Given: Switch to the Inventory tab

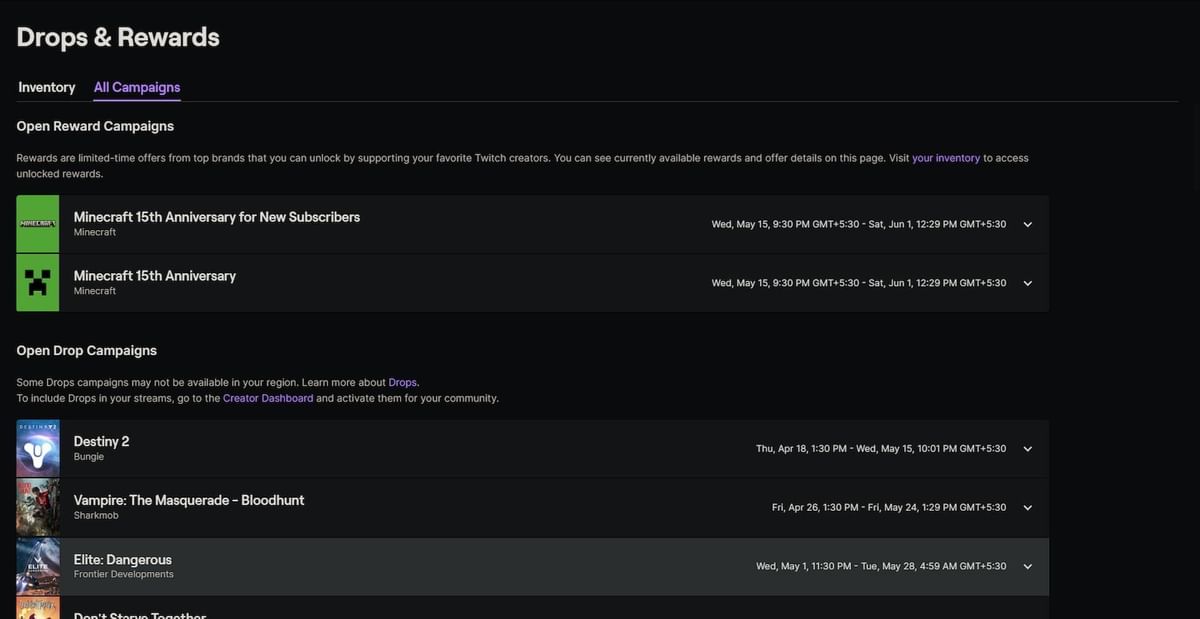Looking at the screenshot, I should tap(46, 87).
